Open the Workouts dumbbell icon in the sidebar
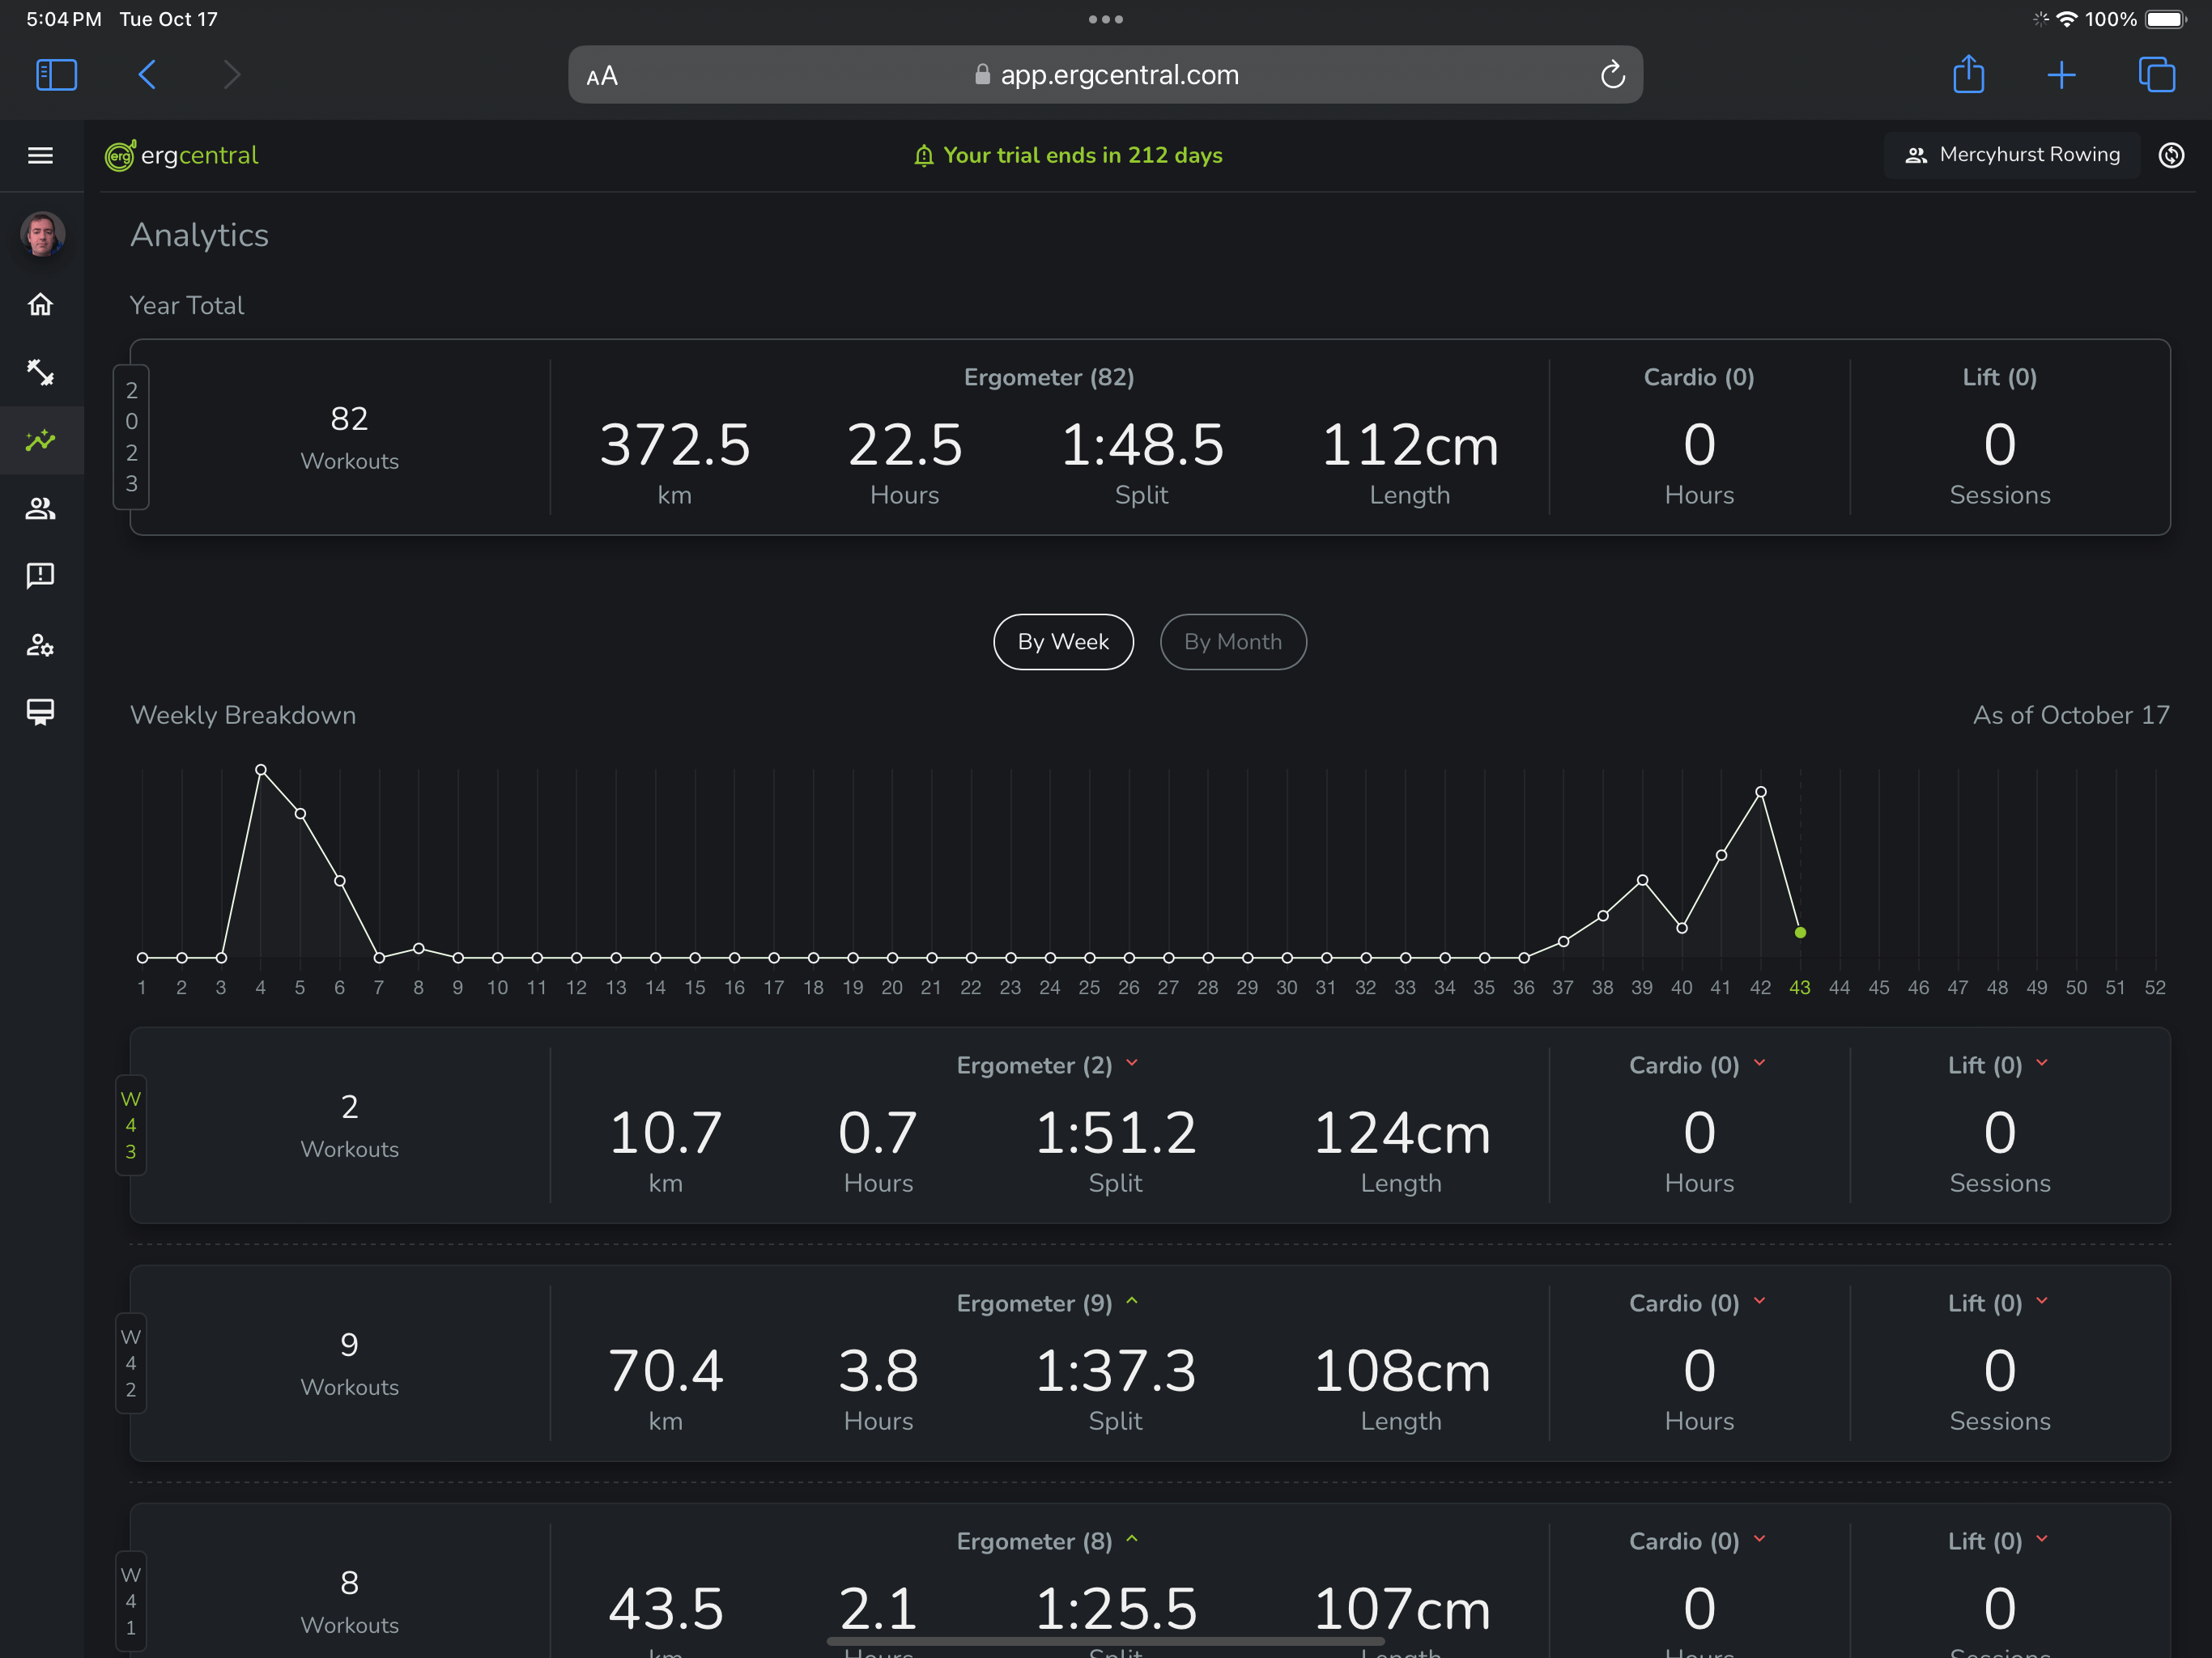 pyautogui.click(x=40, y=372)
